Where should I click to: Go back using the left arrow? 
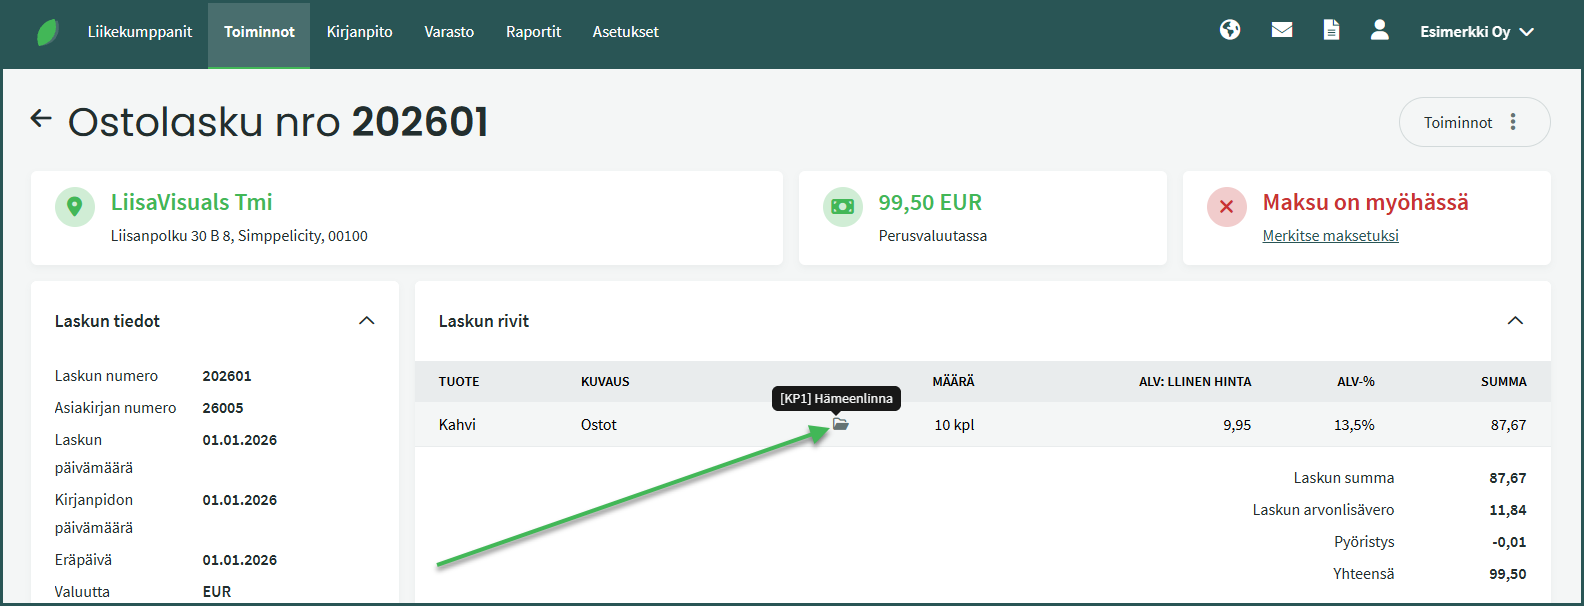click(41, 119)
